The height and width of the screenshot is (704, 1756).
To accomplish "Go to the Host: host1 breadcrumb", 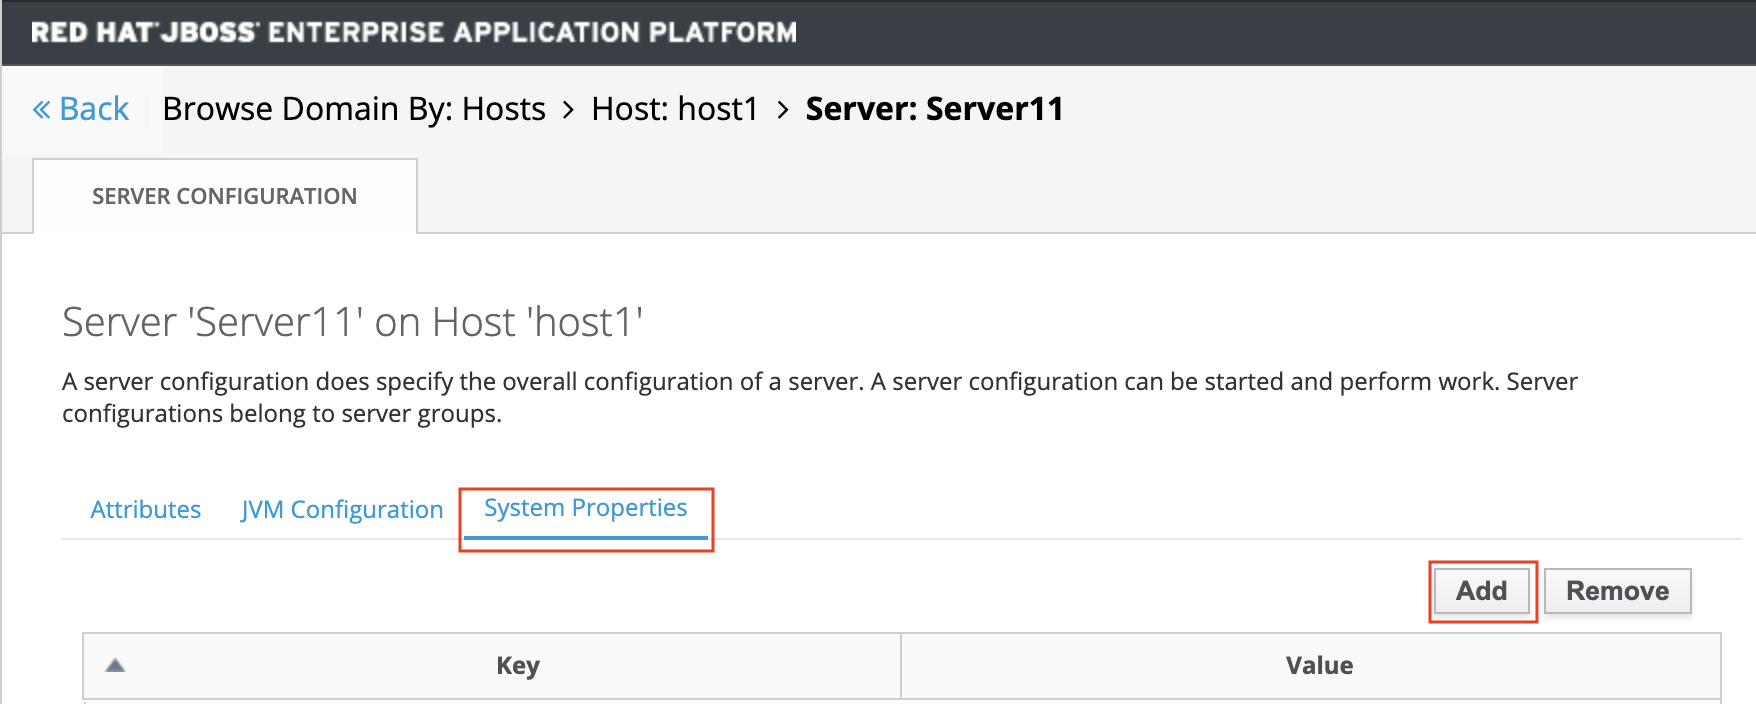I will tap(675, 109).
